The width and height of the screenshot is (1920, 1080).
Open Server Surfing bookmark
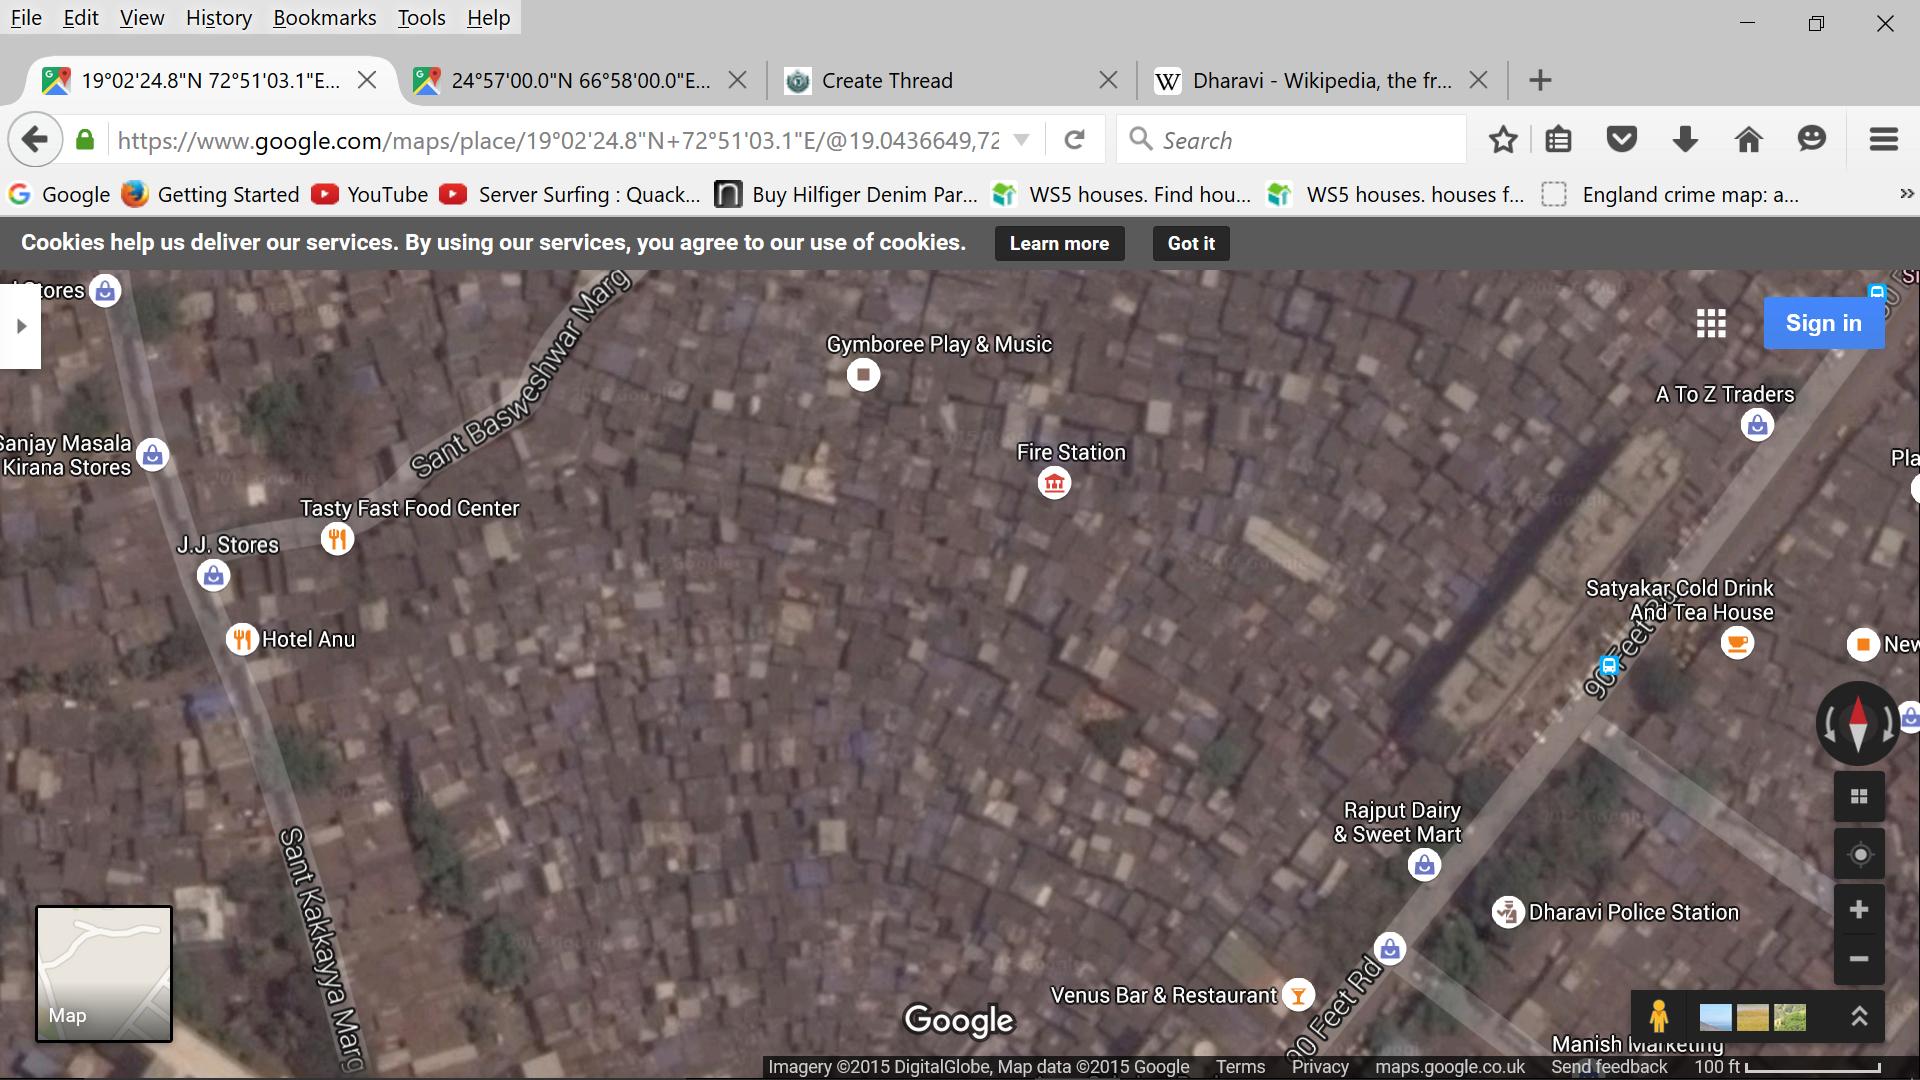571,194
